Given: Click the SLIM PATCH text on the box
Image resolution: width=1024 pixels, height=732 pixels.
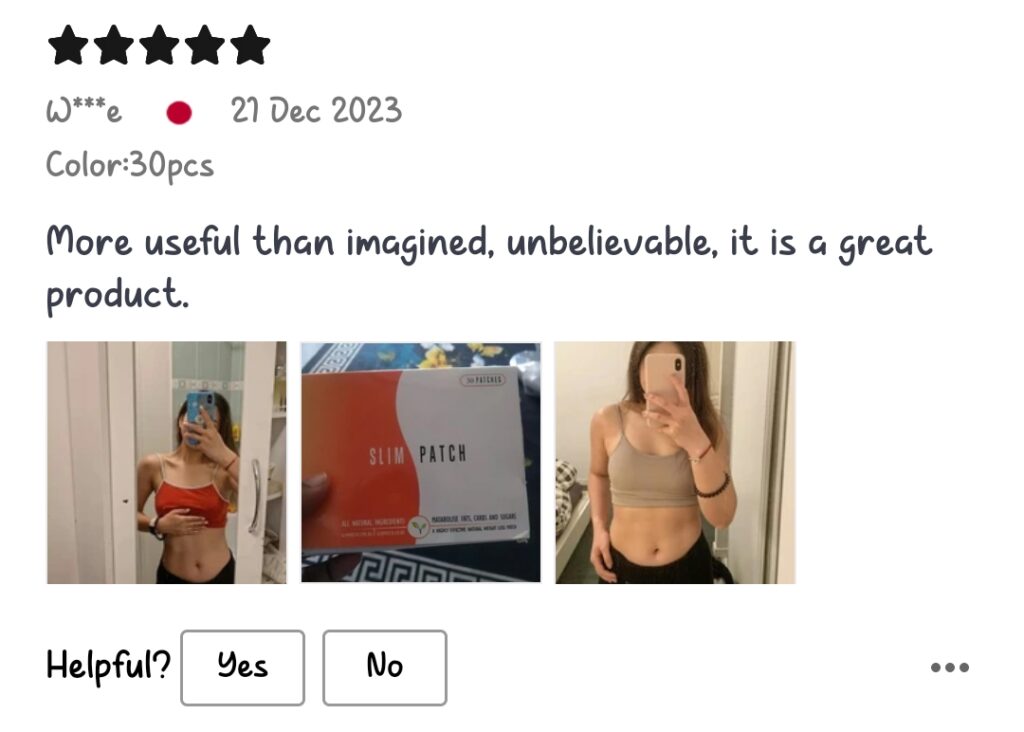Looking at the screenshot, I should [418, 454].
